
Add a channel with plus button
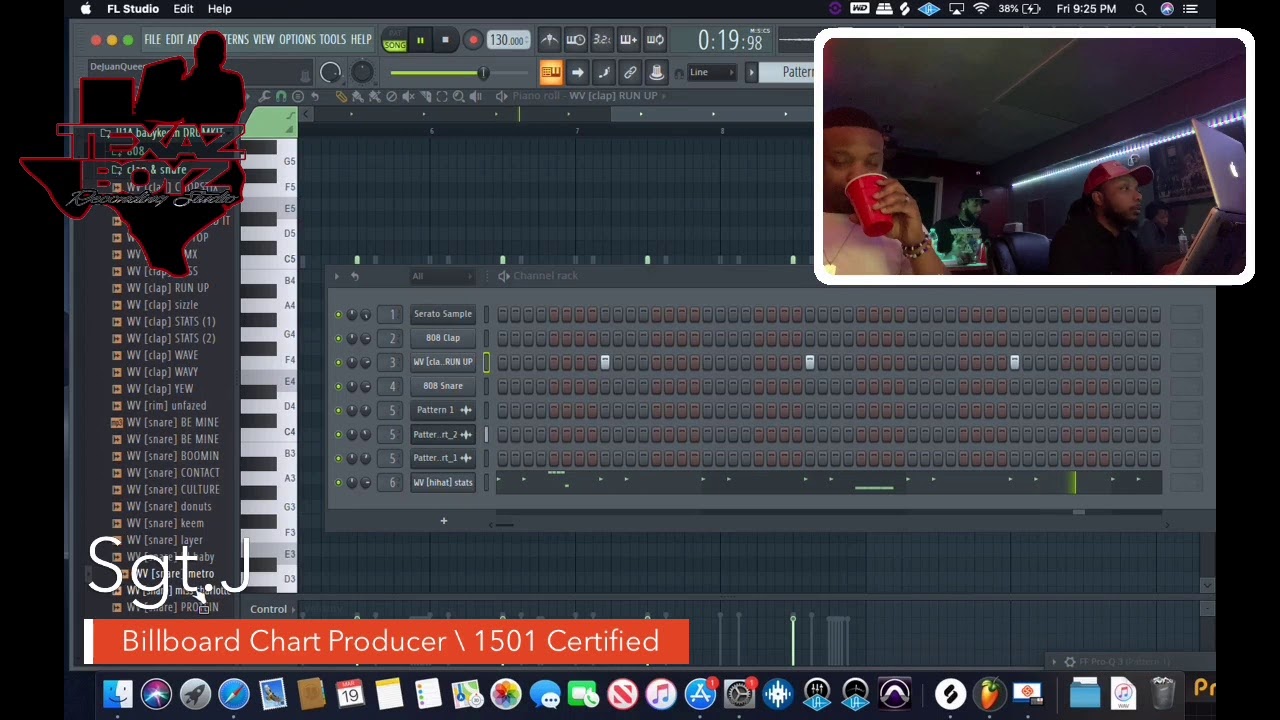click(x=443, y=520)
